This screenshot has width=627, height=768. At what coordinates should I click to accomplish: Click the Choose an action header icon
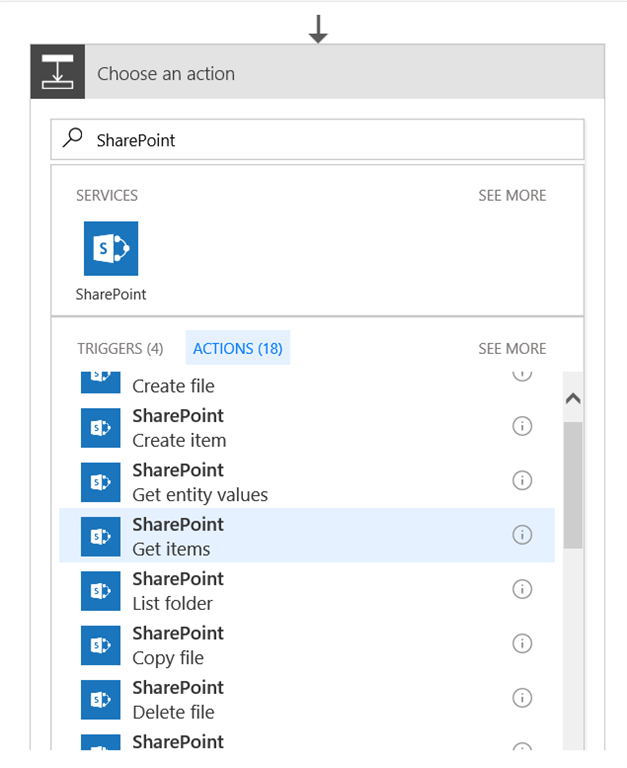coord(58,73)
